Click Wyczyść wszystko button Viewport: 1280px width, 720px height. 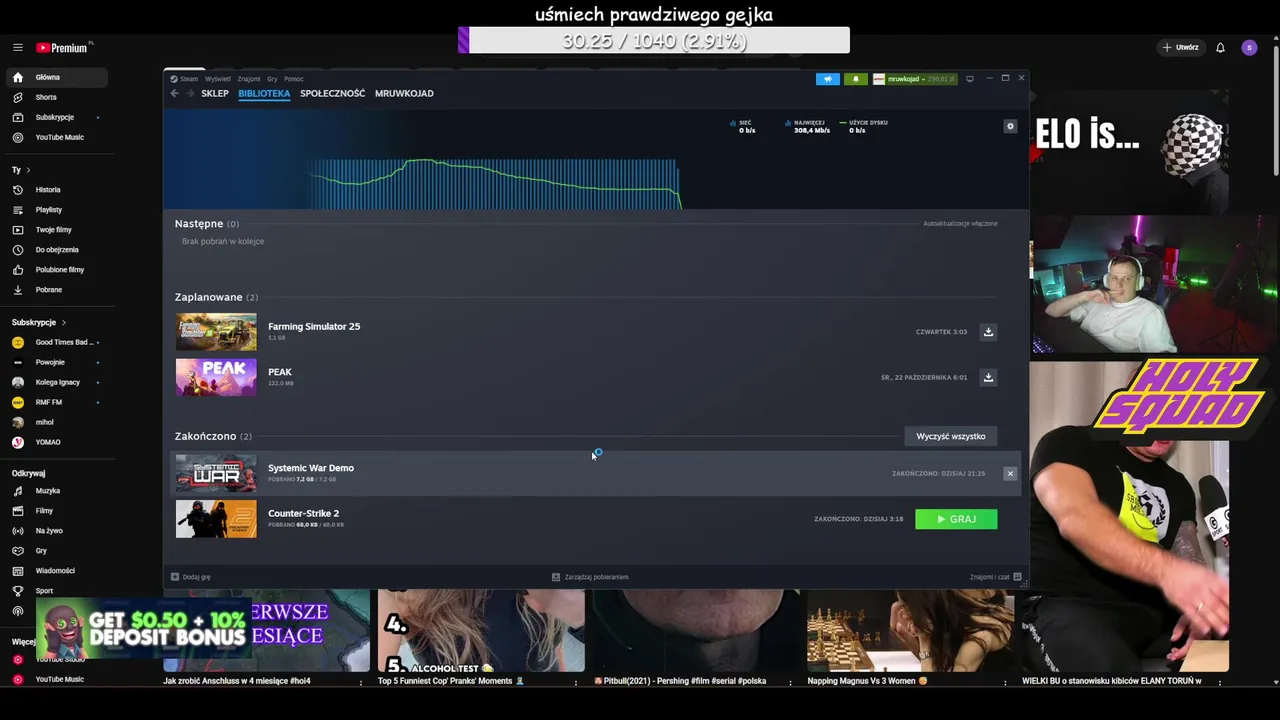point(950,436)
